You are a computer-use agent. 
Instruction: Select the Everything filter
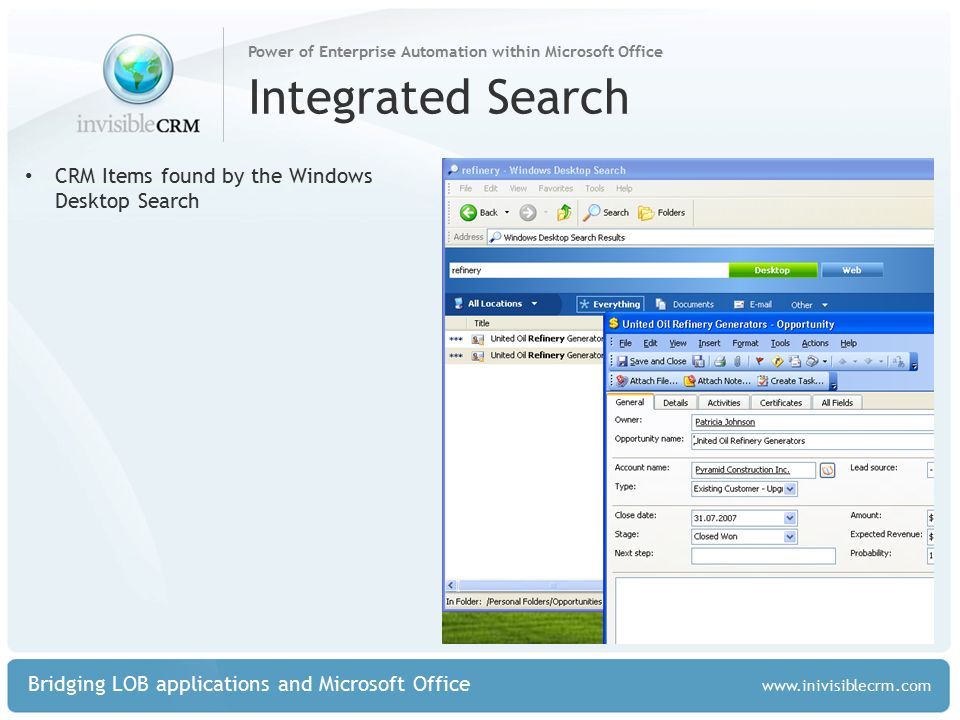tap(610, 304)
